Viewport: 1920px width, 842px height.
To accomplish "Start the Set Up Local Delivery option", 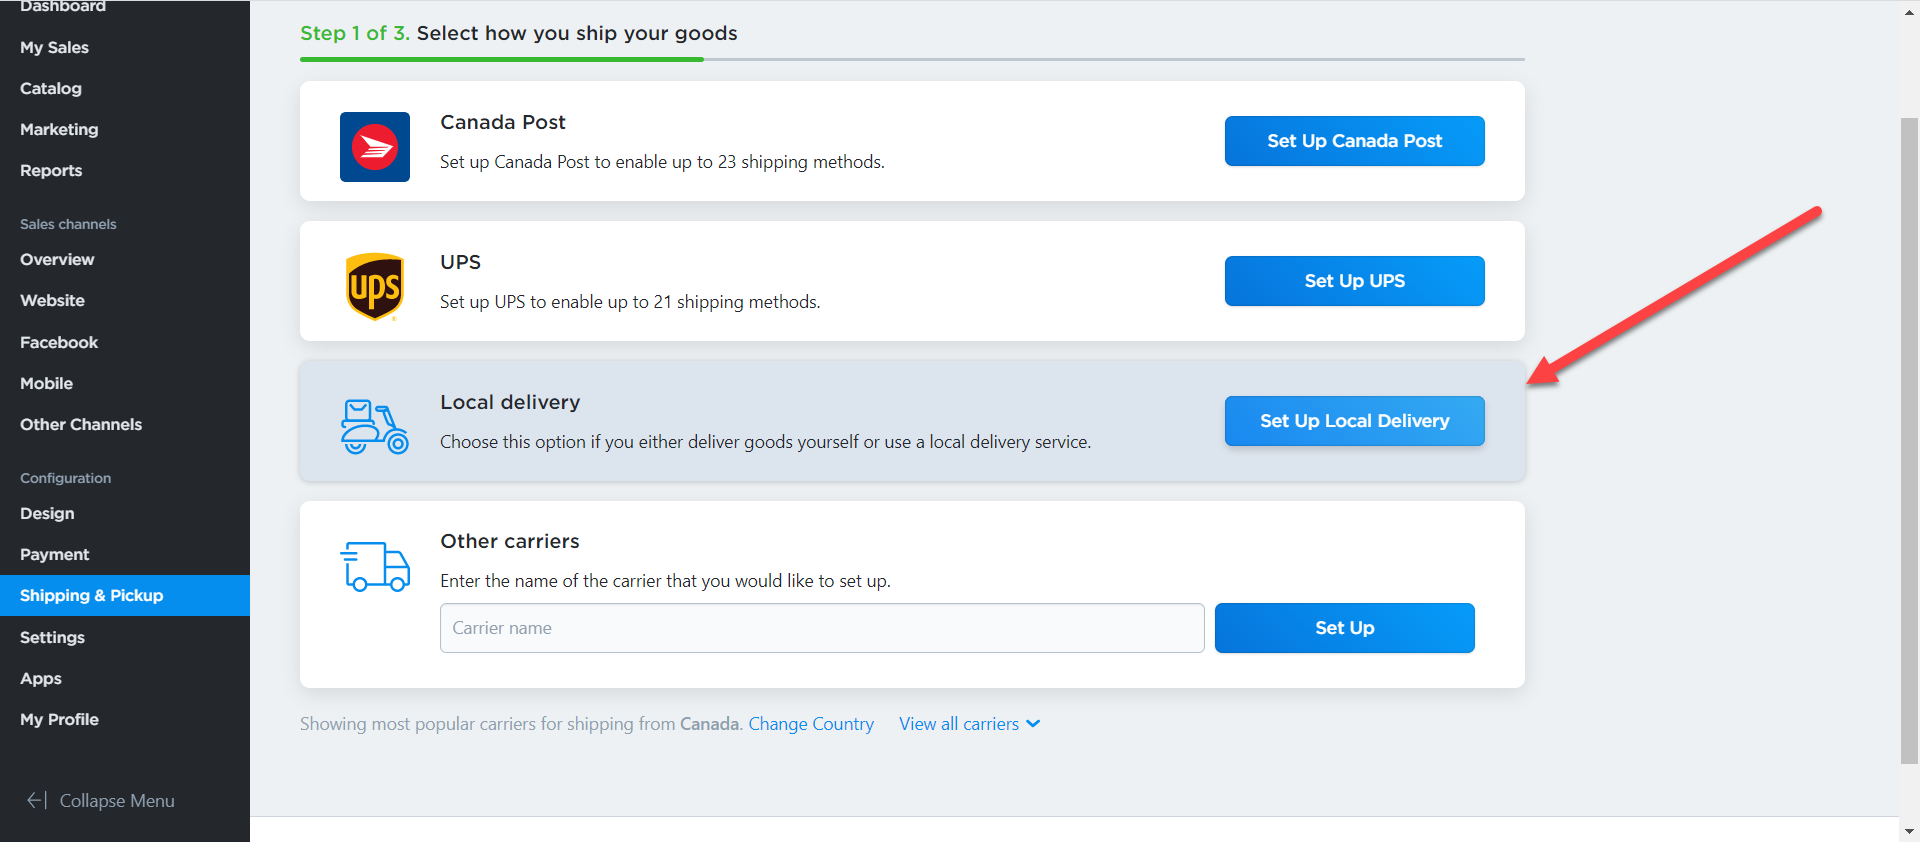I will (1354, 421).
